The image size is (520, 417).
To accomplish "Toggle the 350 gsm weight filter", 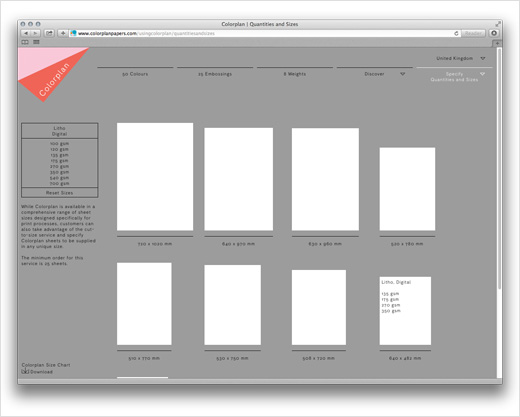I will point(59,172).
